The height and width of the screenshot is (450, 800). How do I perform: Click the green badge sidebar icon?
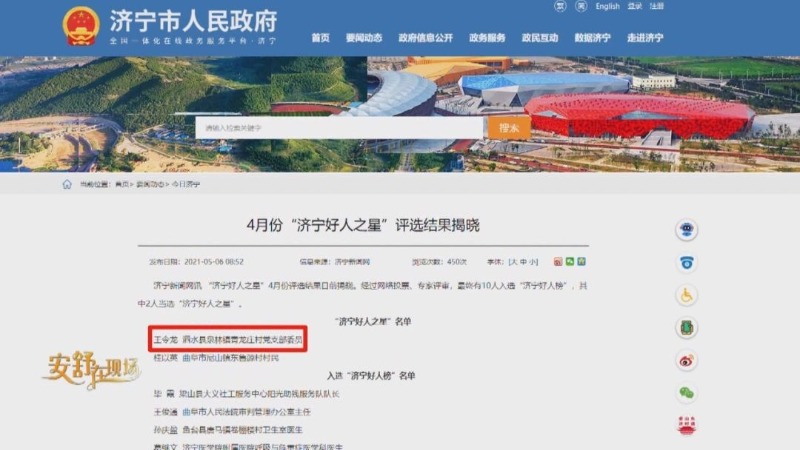[686, 328]
